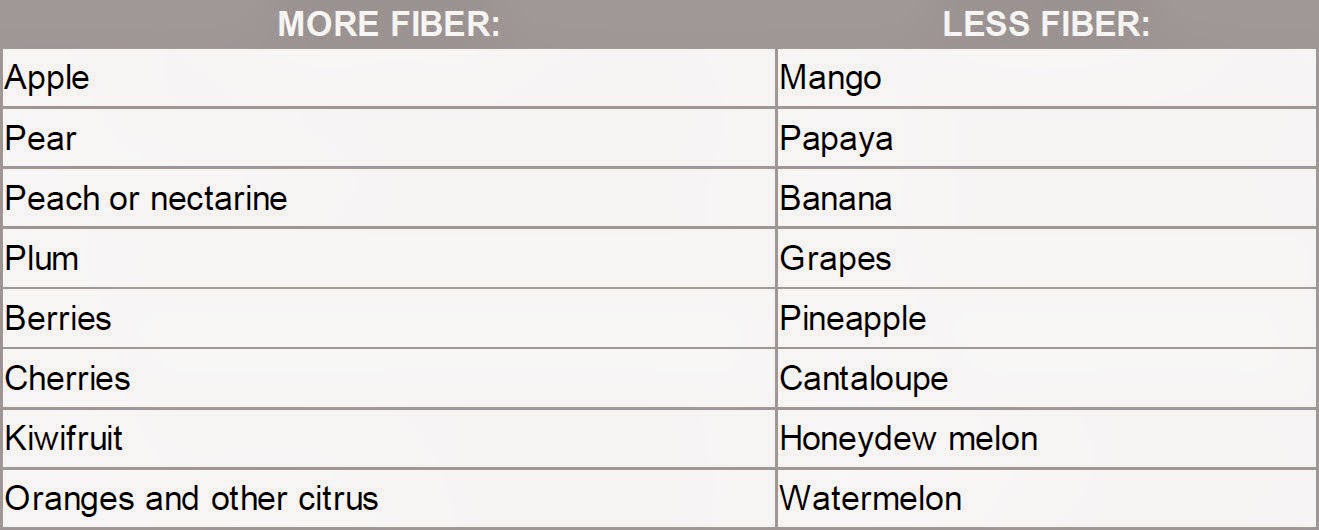Select Oranges and other citrus cell
The height and width of the screenshot is (530, 1319).
388,497
